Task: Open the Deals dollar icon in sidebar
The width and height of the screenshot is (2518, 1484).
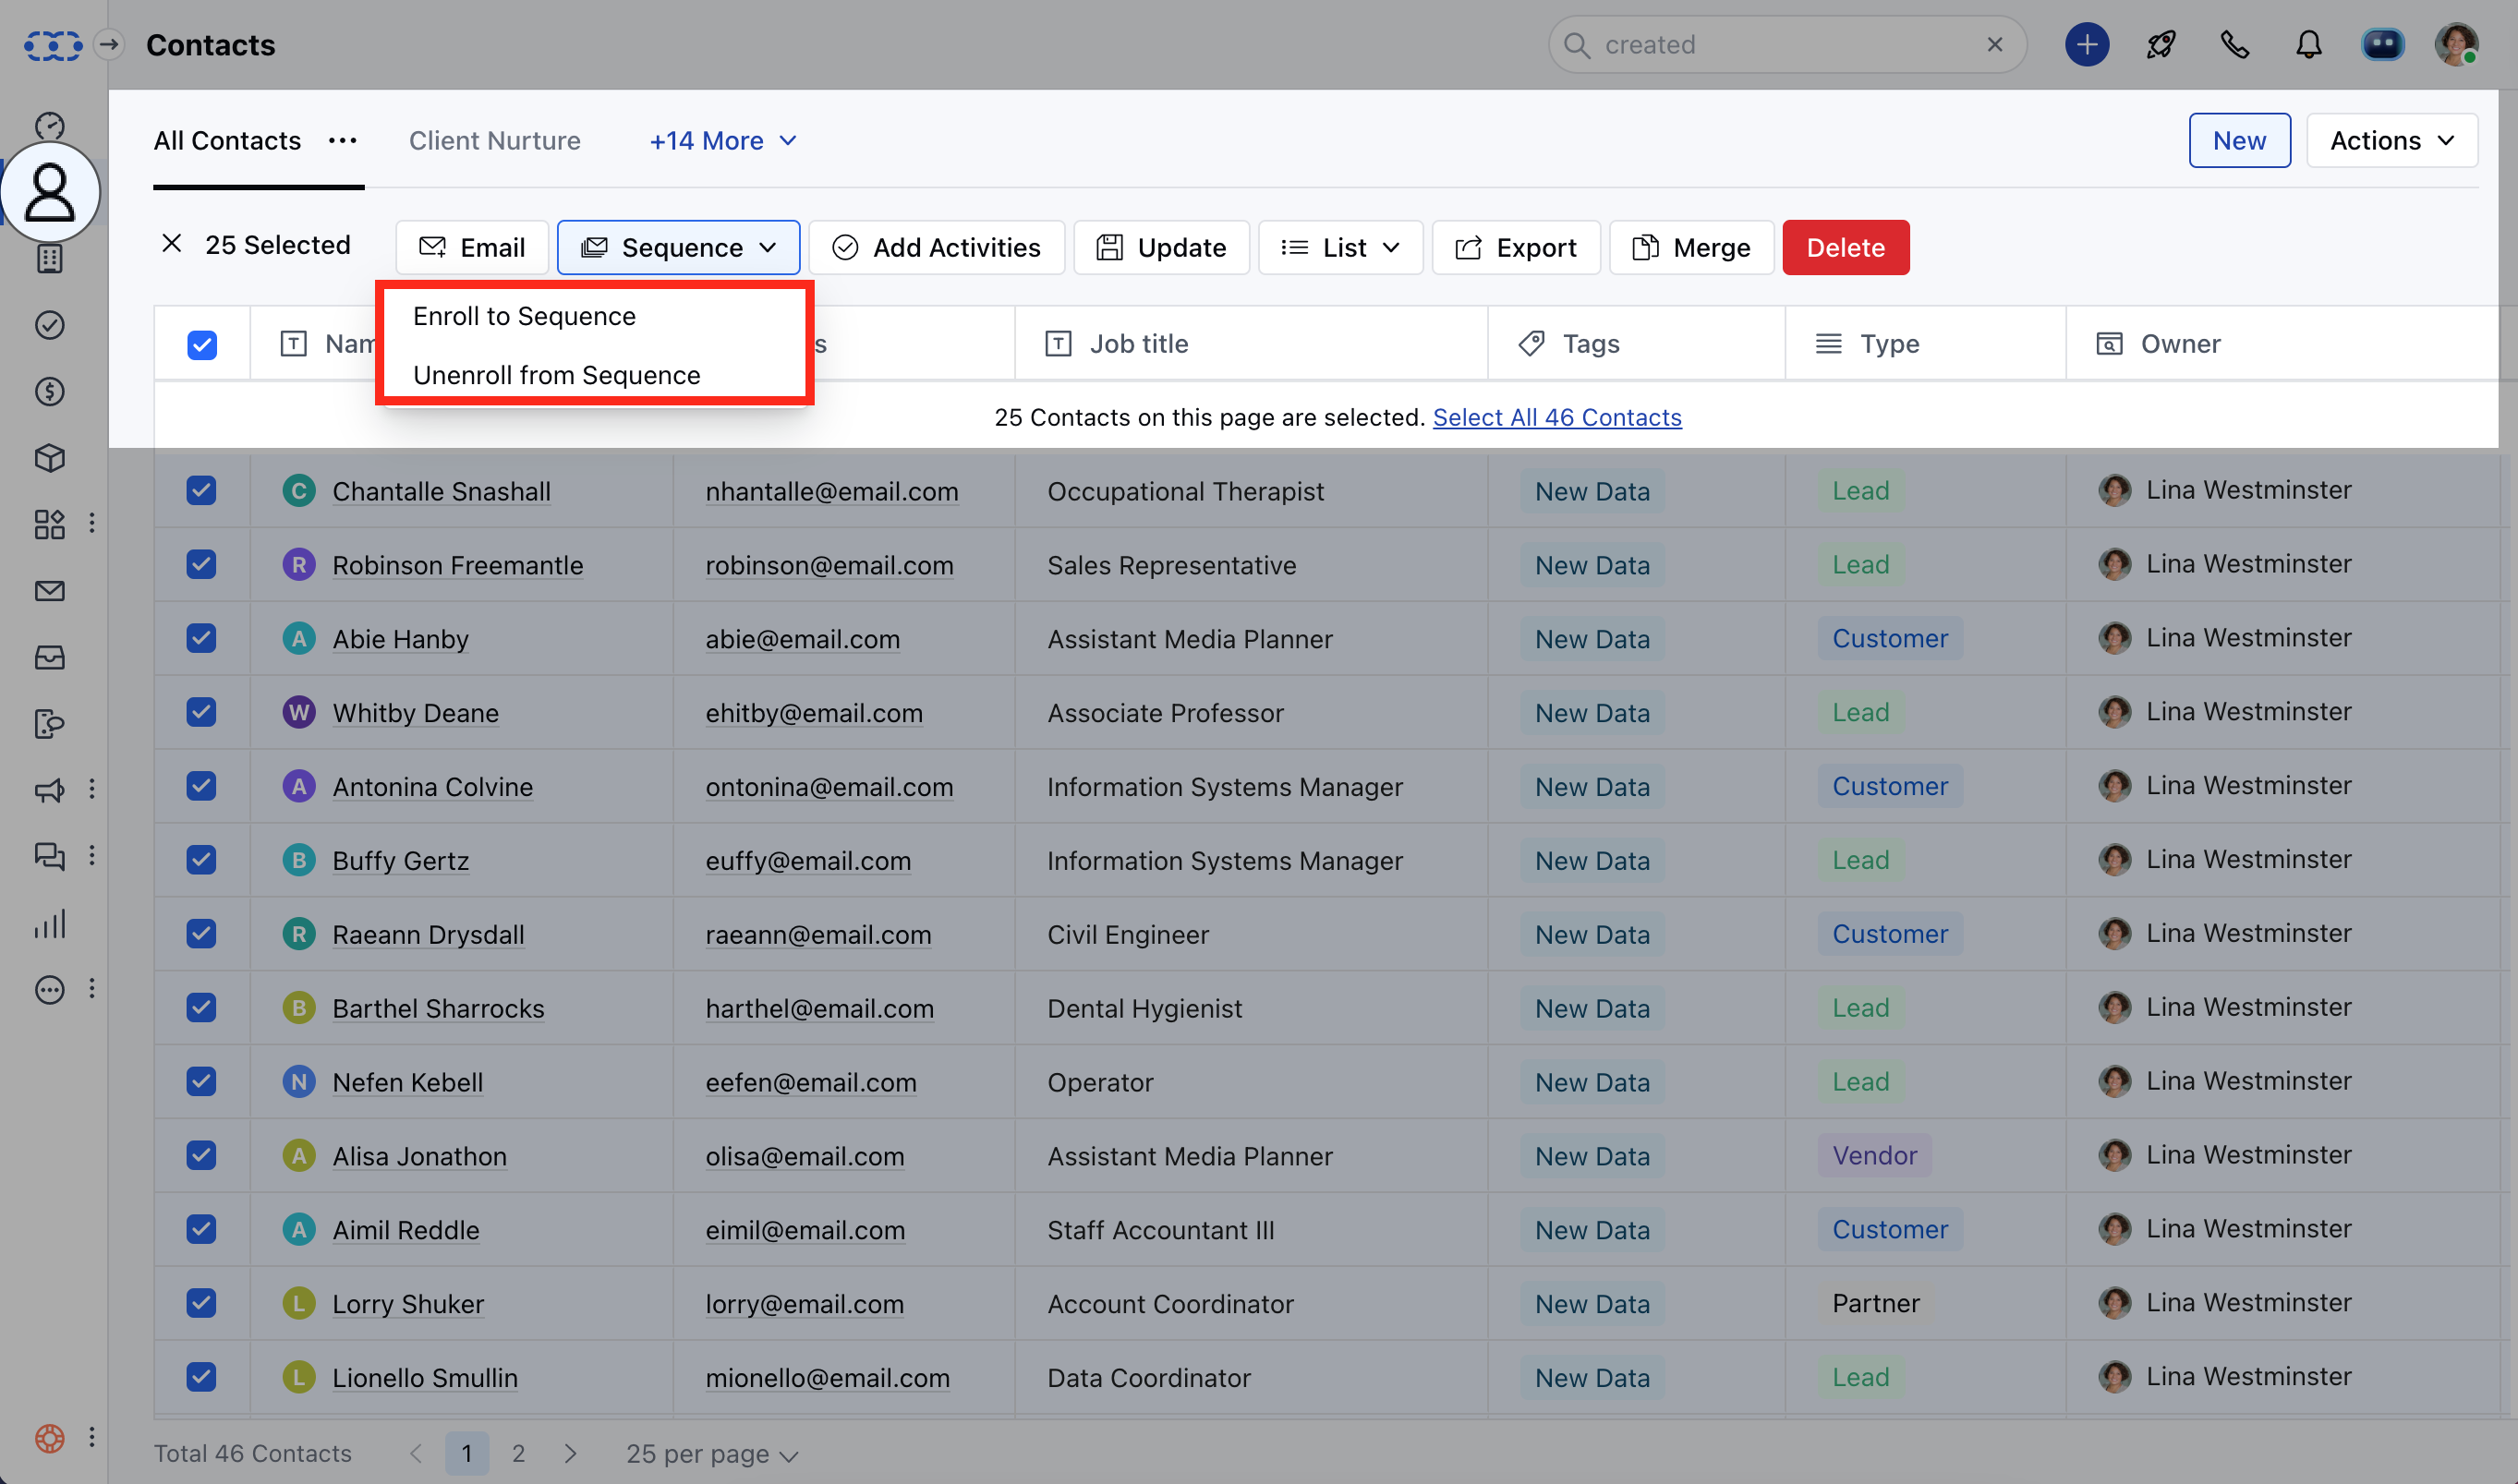Action: [49, 391]
